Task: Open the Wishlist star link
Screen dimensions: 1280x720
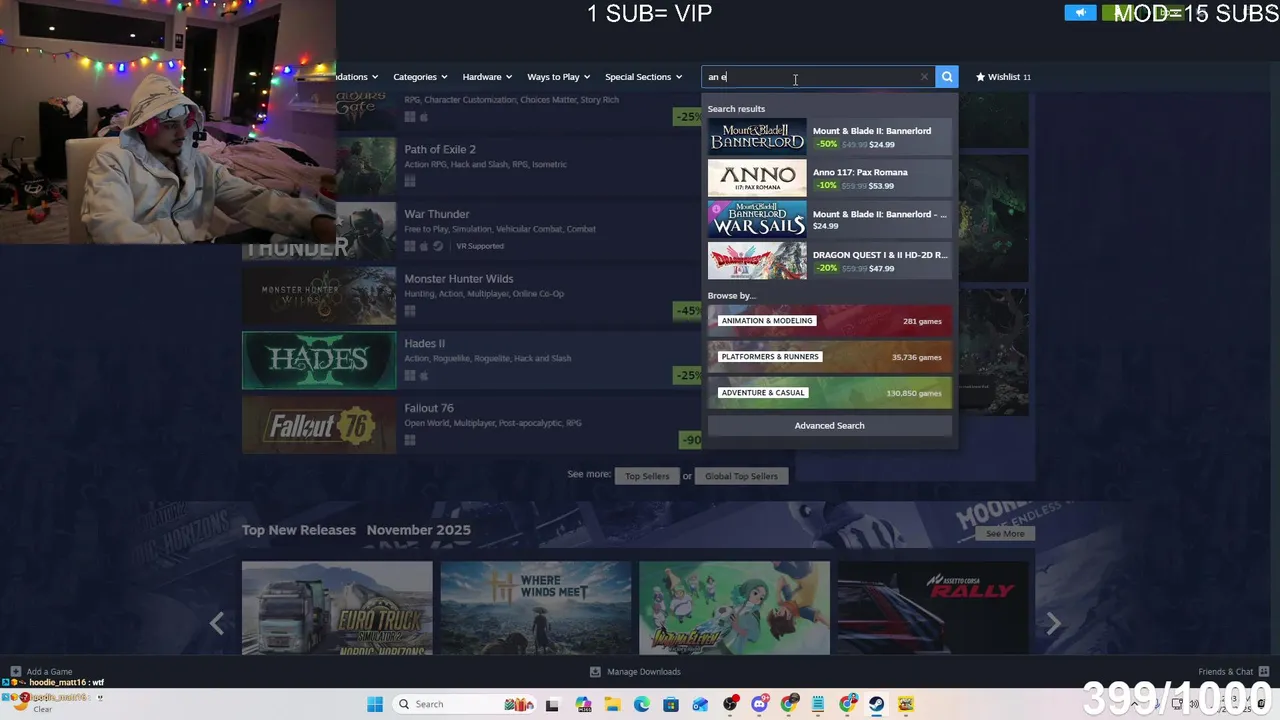Action: click(1003, 77)
